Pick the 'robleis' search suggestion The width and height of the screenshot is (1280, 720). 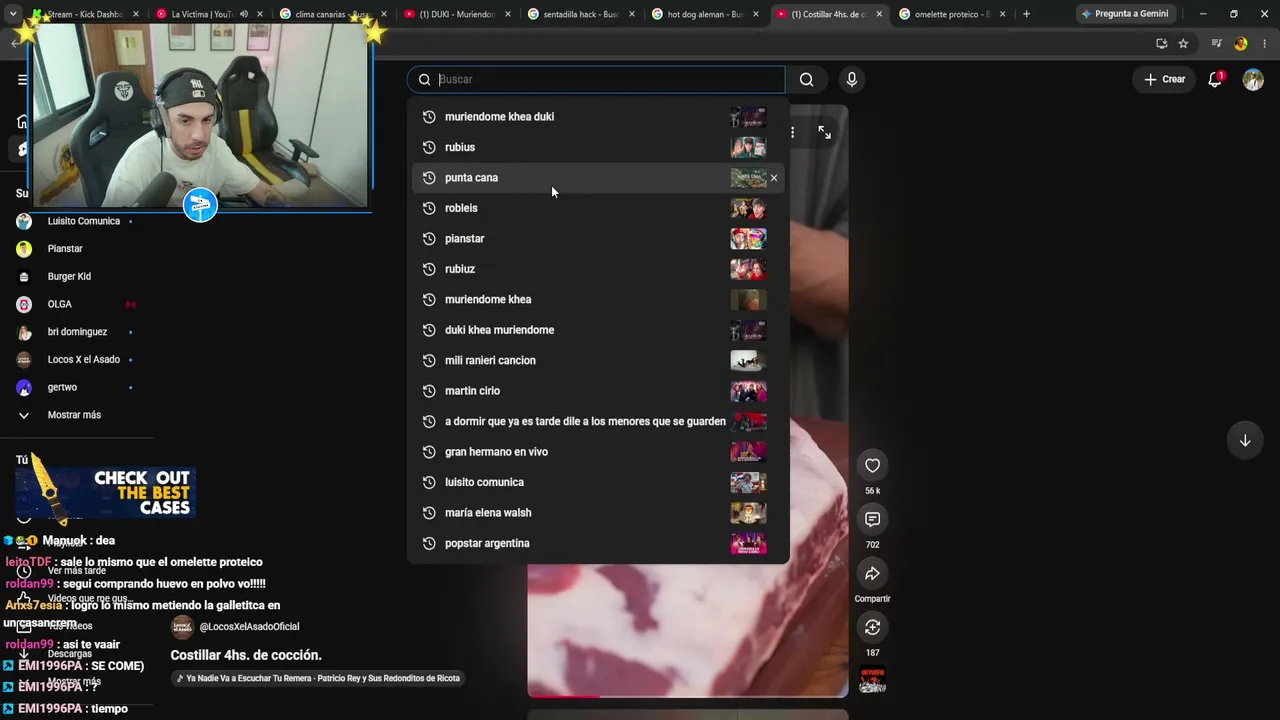click(x=598, y=208)
